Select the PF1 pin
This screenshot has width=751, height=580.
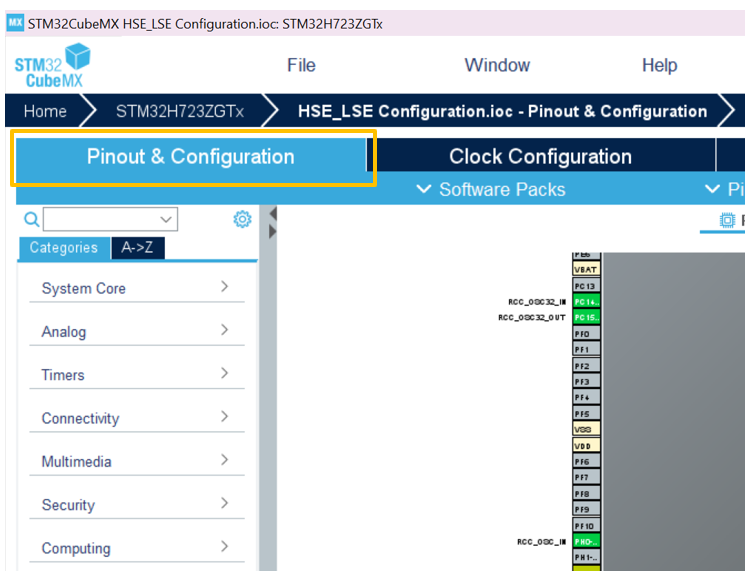[586, 349]
